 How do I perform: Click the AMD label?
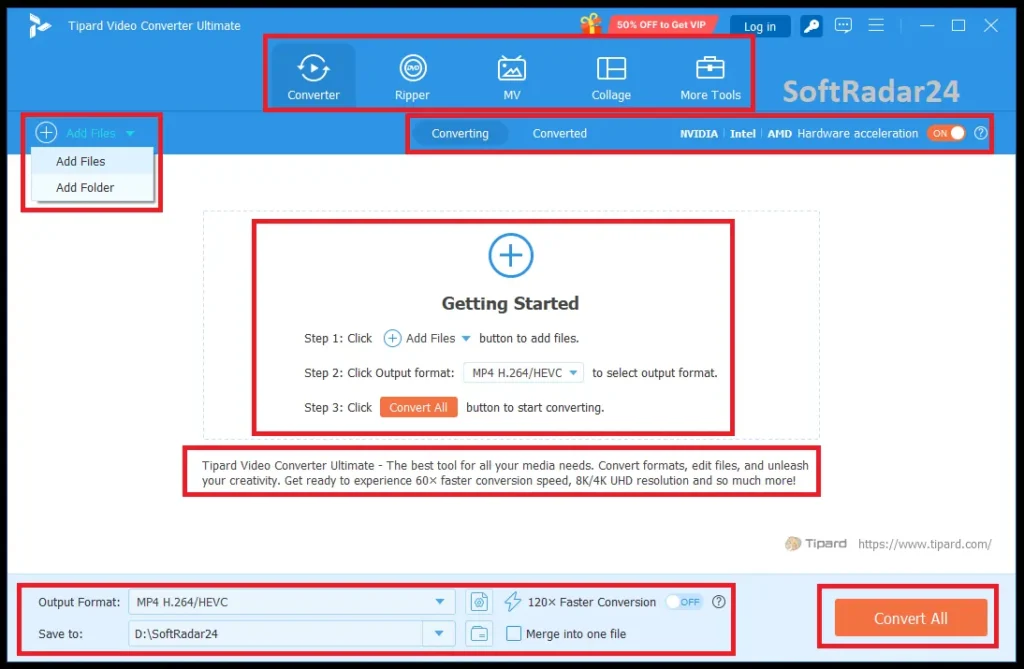pyautogui.click(x=779, y=133)
